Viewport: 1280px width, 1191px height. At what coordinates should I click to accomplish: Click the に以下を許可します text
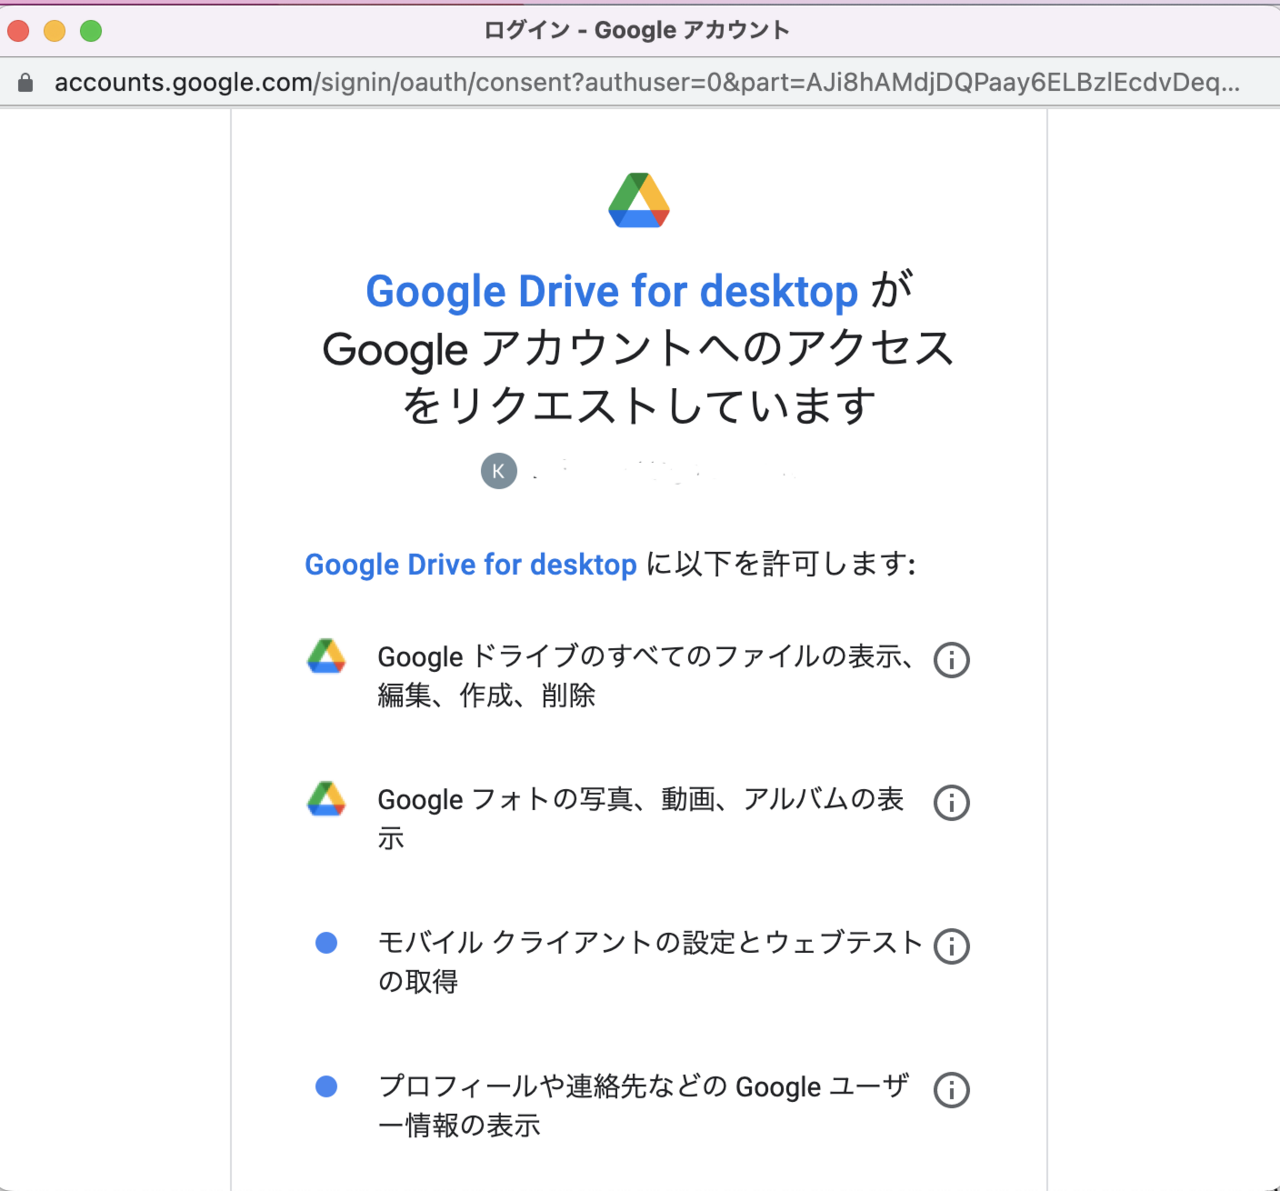point(781,564)
